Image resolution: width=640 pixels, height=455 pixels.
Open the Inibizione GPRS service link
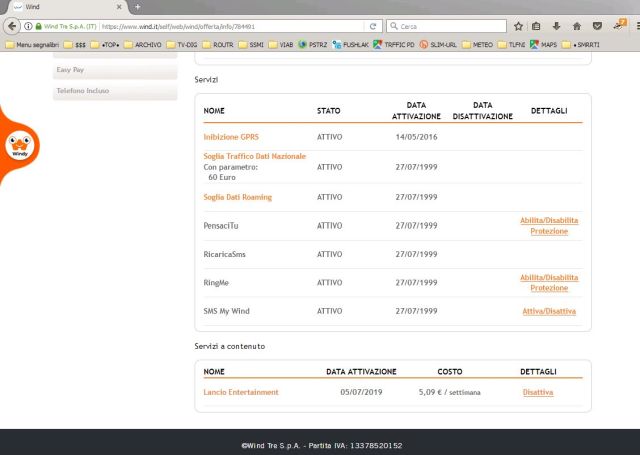[x=231, y=137]
